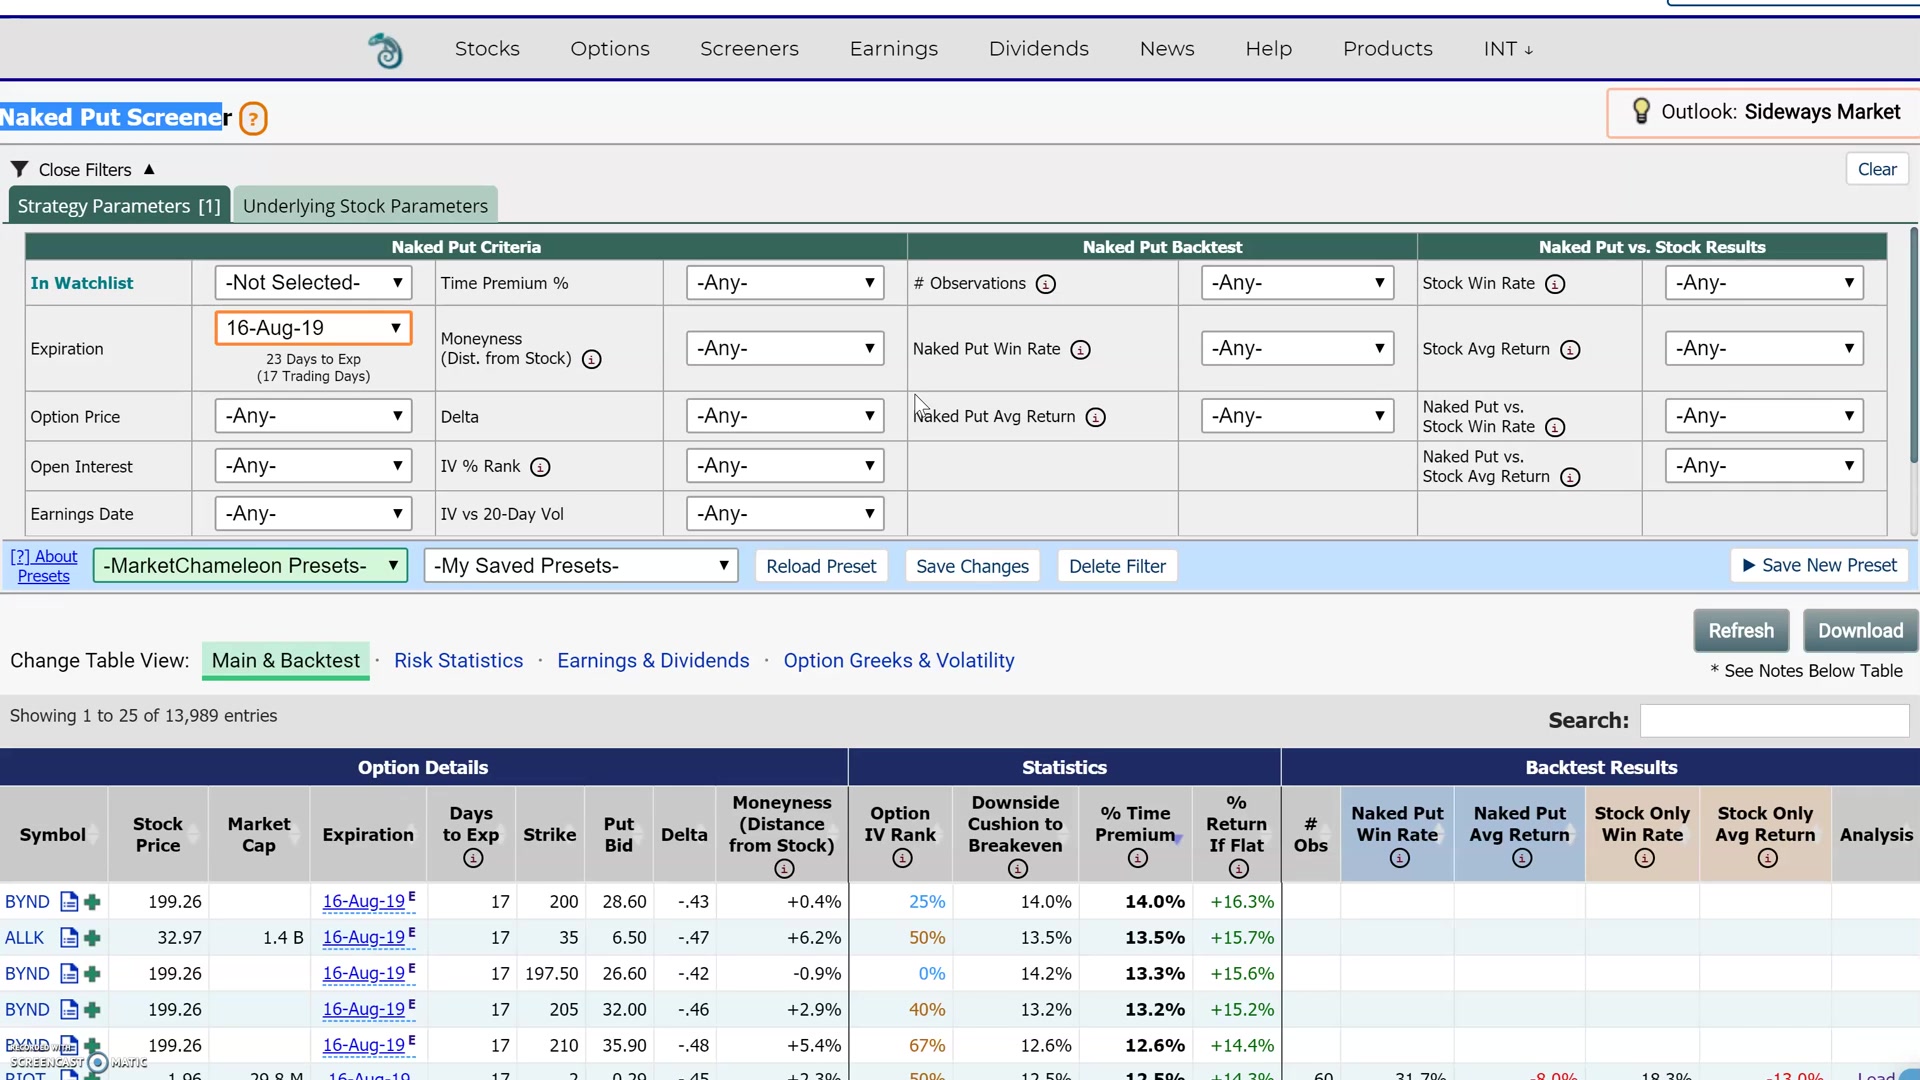Open In Watchlist dropdown
The height and width of the screenshot is (1080, 1920).
click(313, 283)
